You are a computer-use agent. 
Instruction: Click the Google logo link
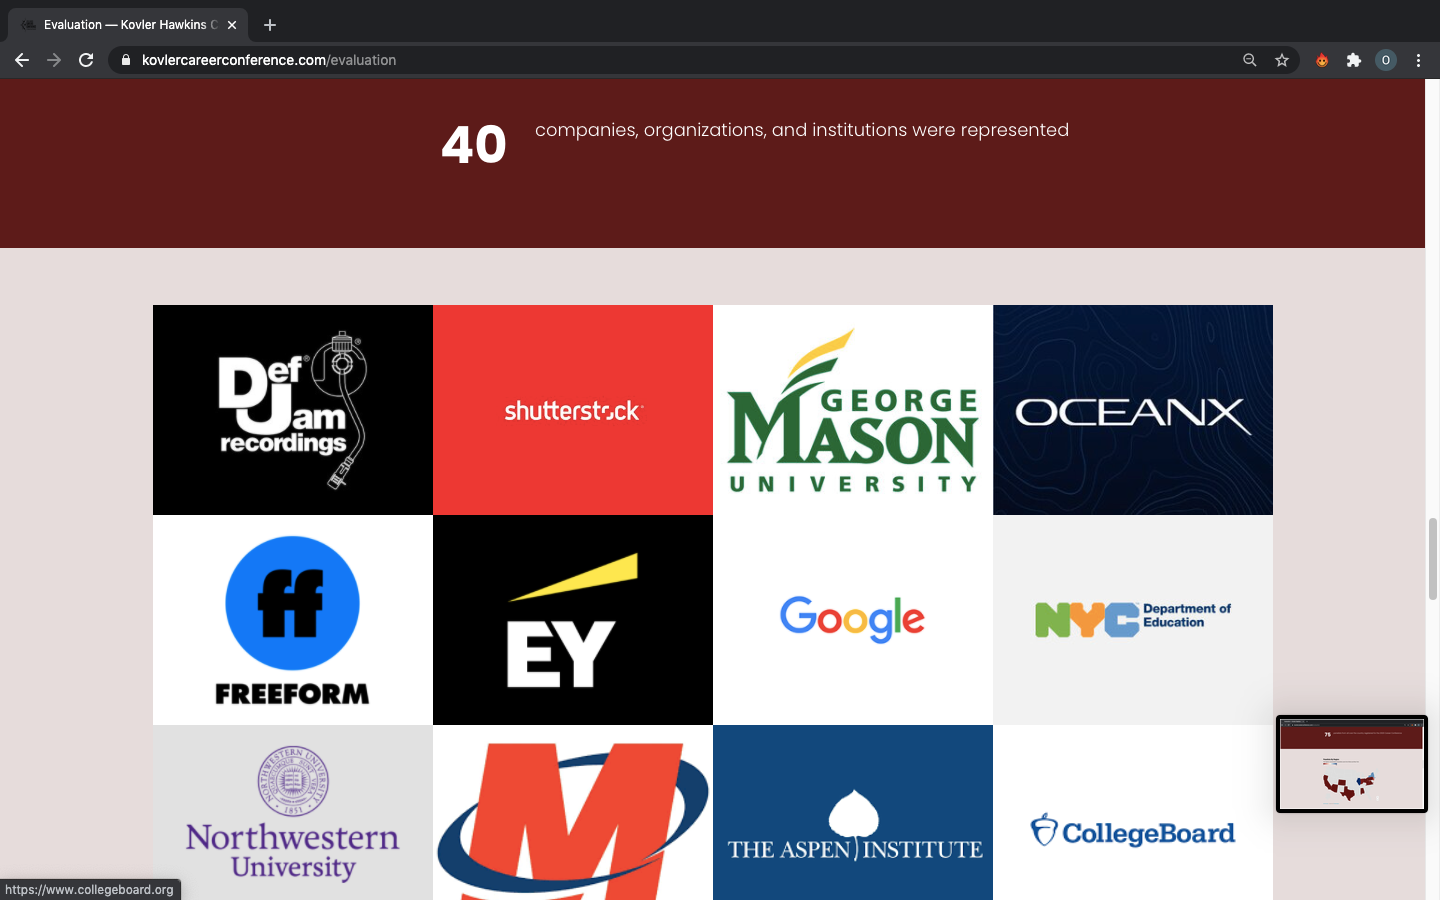853,620
